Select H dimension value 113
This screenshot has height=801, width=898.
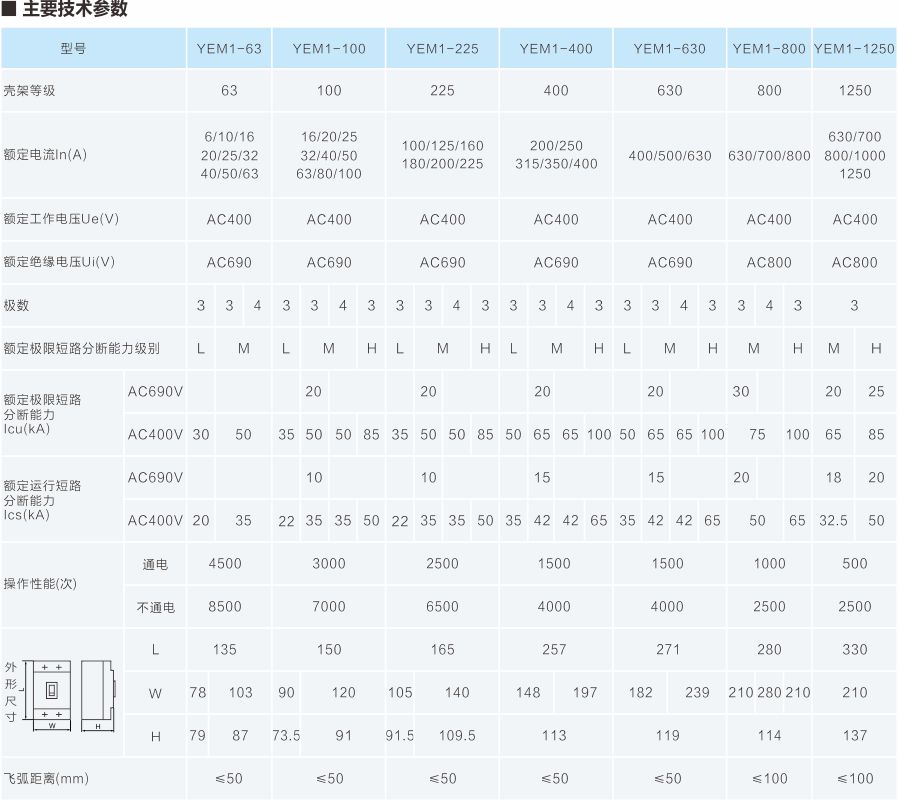(554, 735)
